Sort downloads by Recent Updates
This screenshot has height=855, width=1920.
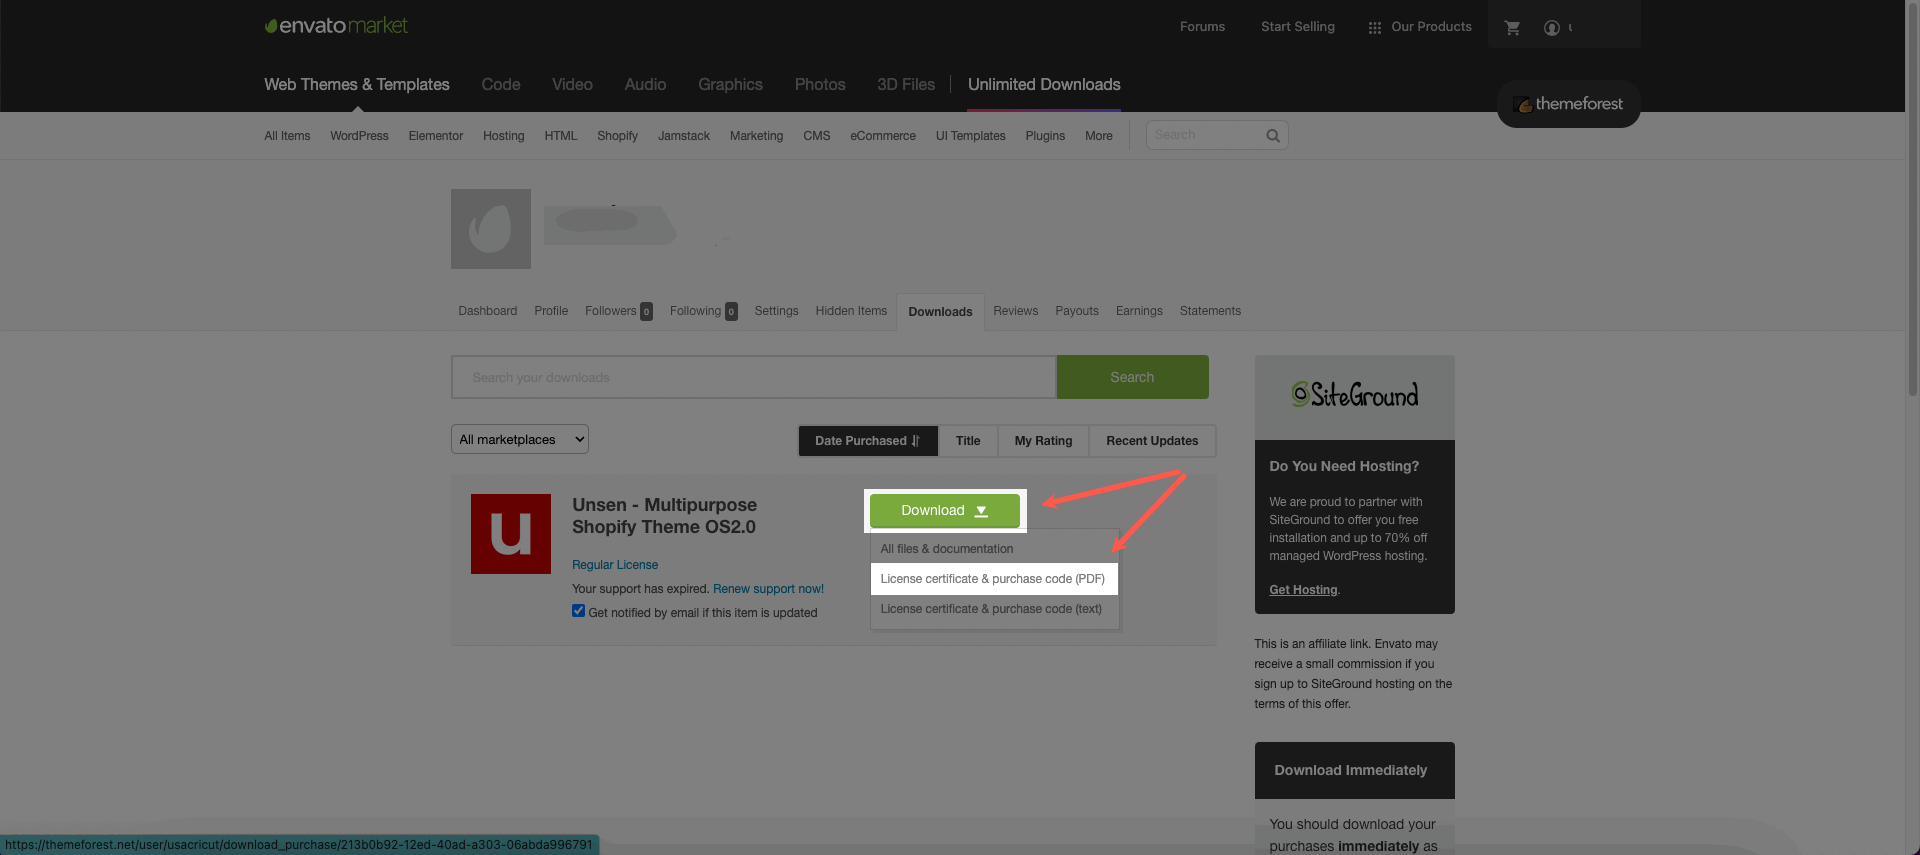coord(1152,441)
